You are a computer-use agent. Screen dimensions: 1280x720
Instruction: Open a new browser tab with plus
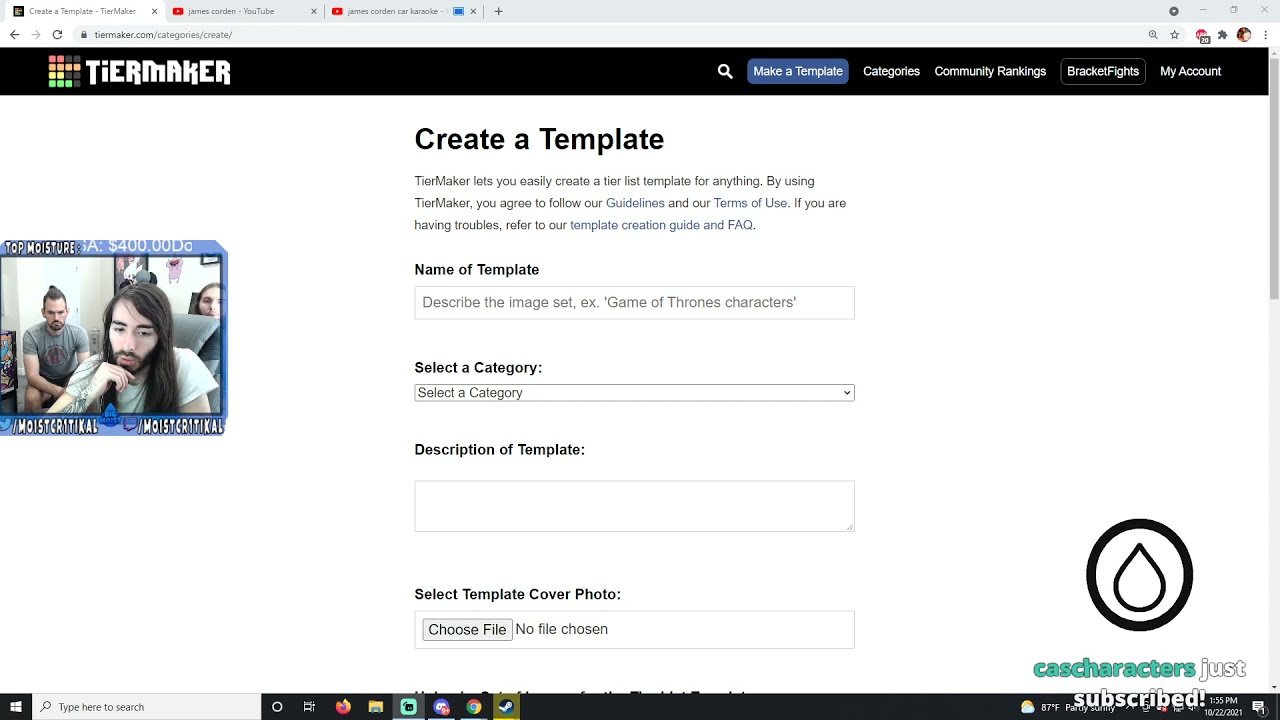(x=498, y=11)
